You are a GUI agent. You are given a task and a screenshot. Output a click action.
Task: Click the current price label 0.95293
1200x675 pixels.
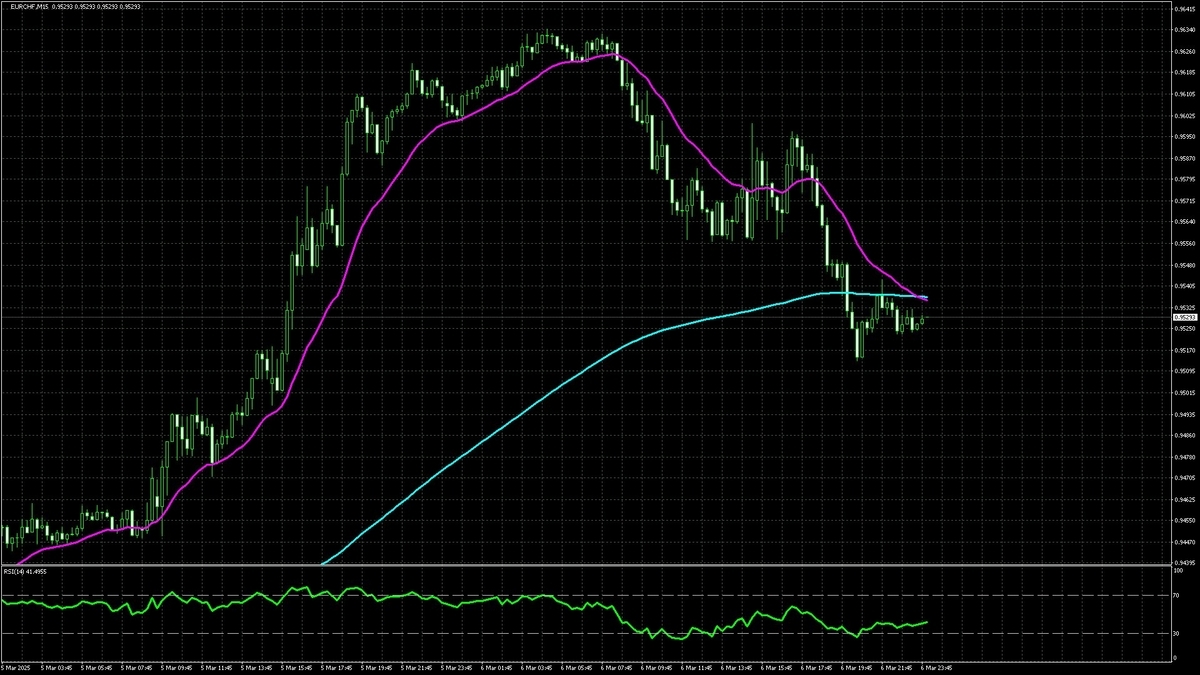click(1185, 317)
